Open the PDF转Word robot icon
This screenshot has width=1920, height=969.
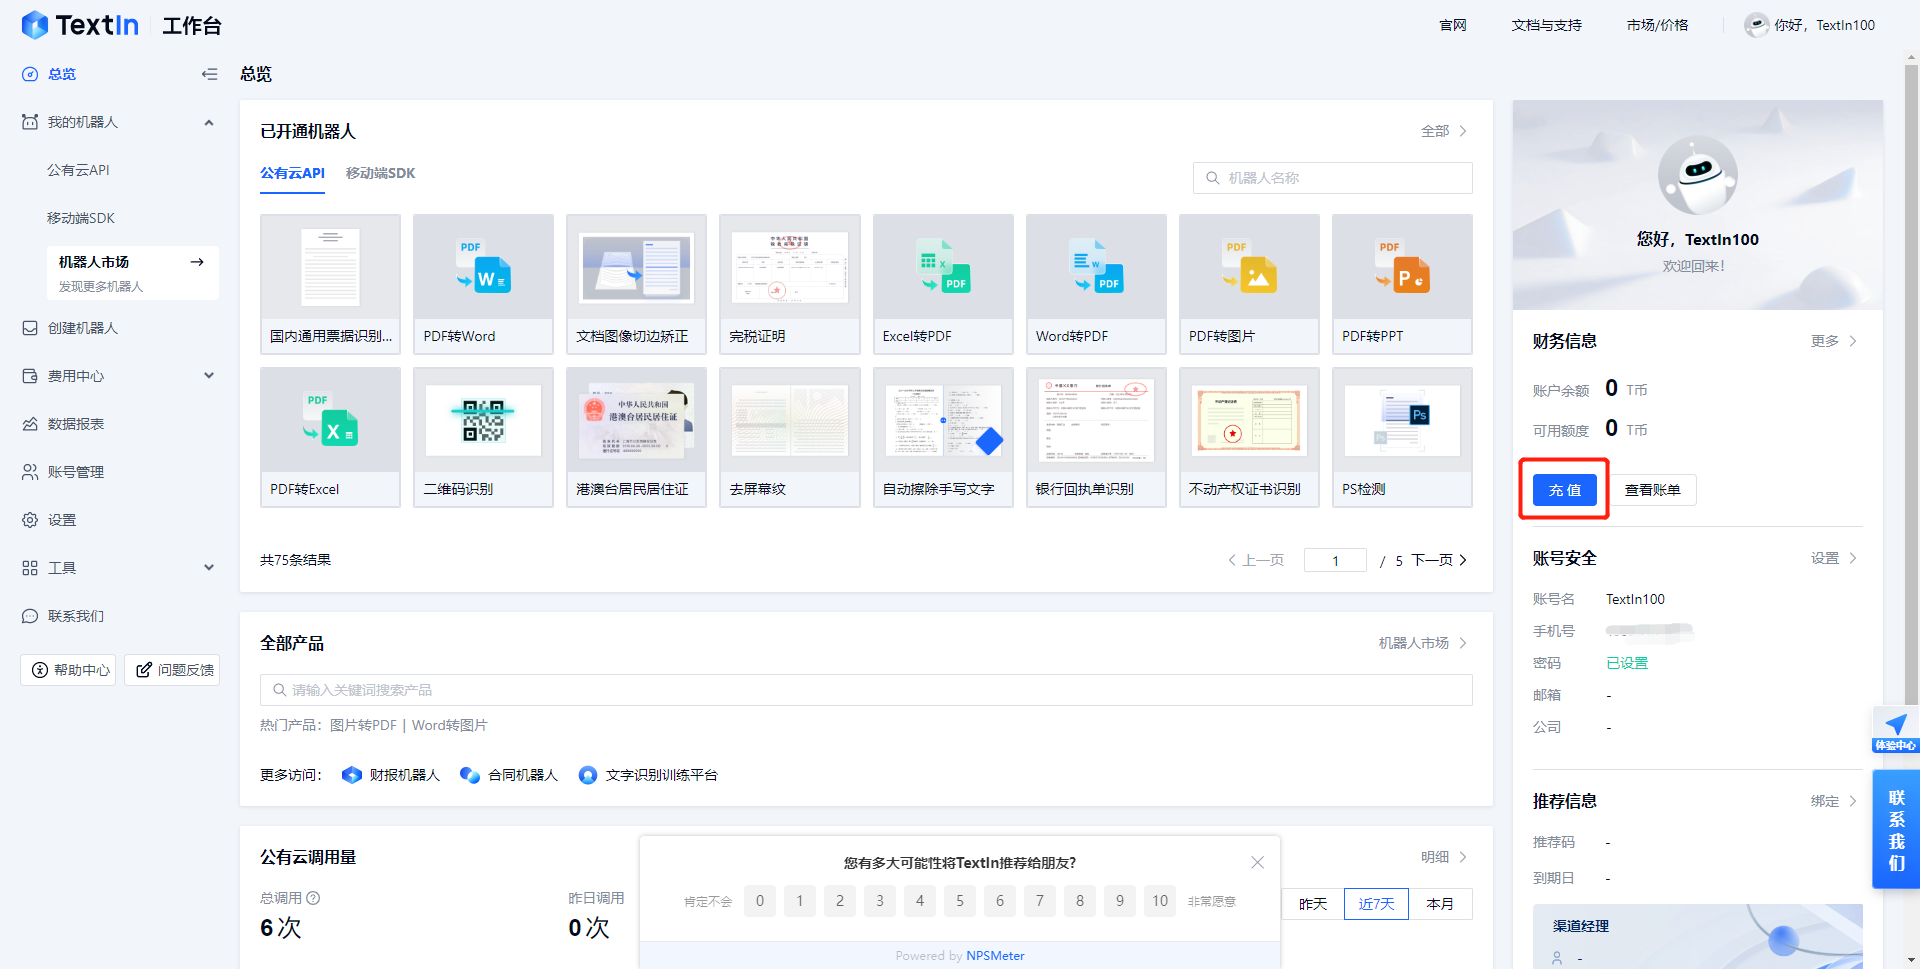[x=483, y=267]
